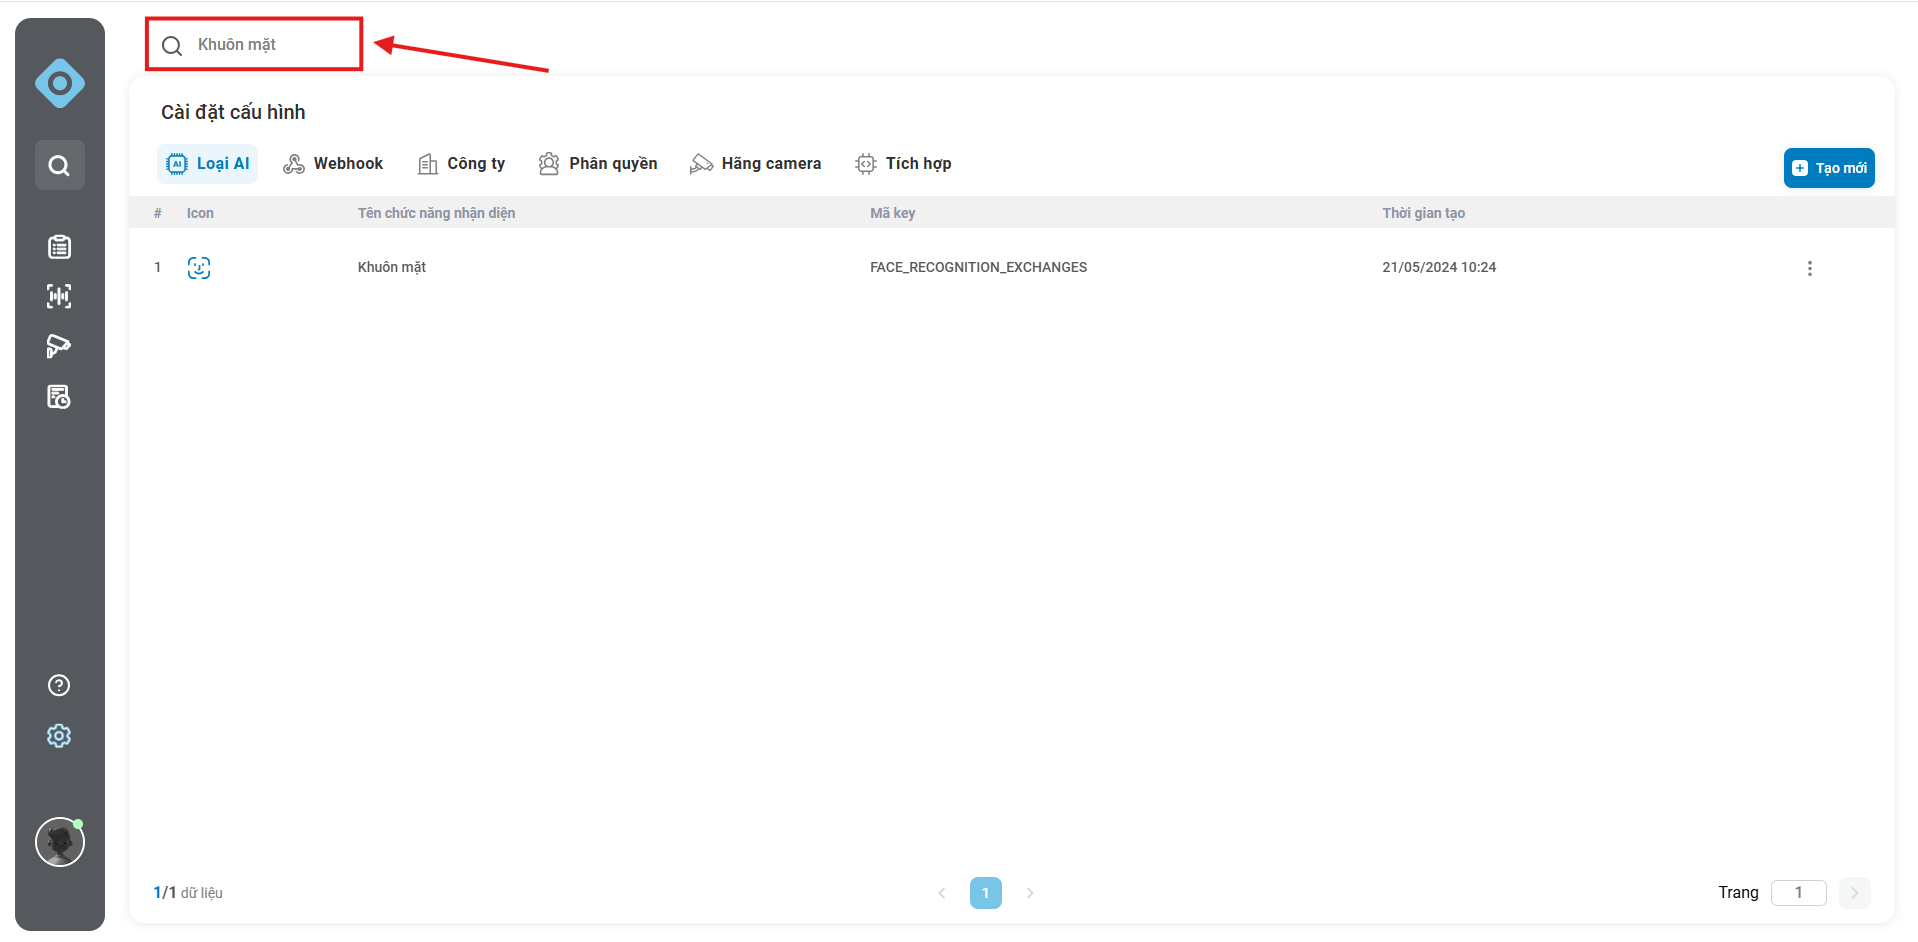This screenshot has width=1918, height=942.
Task: Click the face recognition icon in row 1
Action: pyautogui.click(x=199, y=268)
